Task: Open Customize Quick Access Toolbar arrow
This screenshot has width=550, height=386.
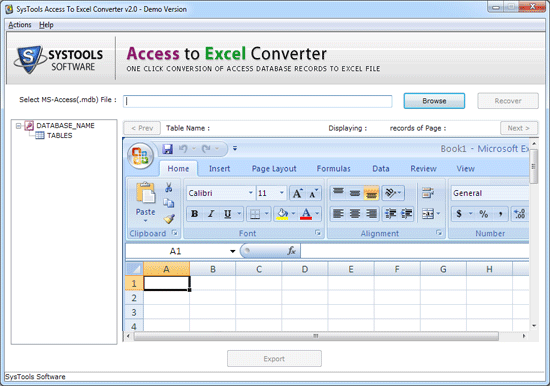Action: pyautogui.click(x=235, y=148)
